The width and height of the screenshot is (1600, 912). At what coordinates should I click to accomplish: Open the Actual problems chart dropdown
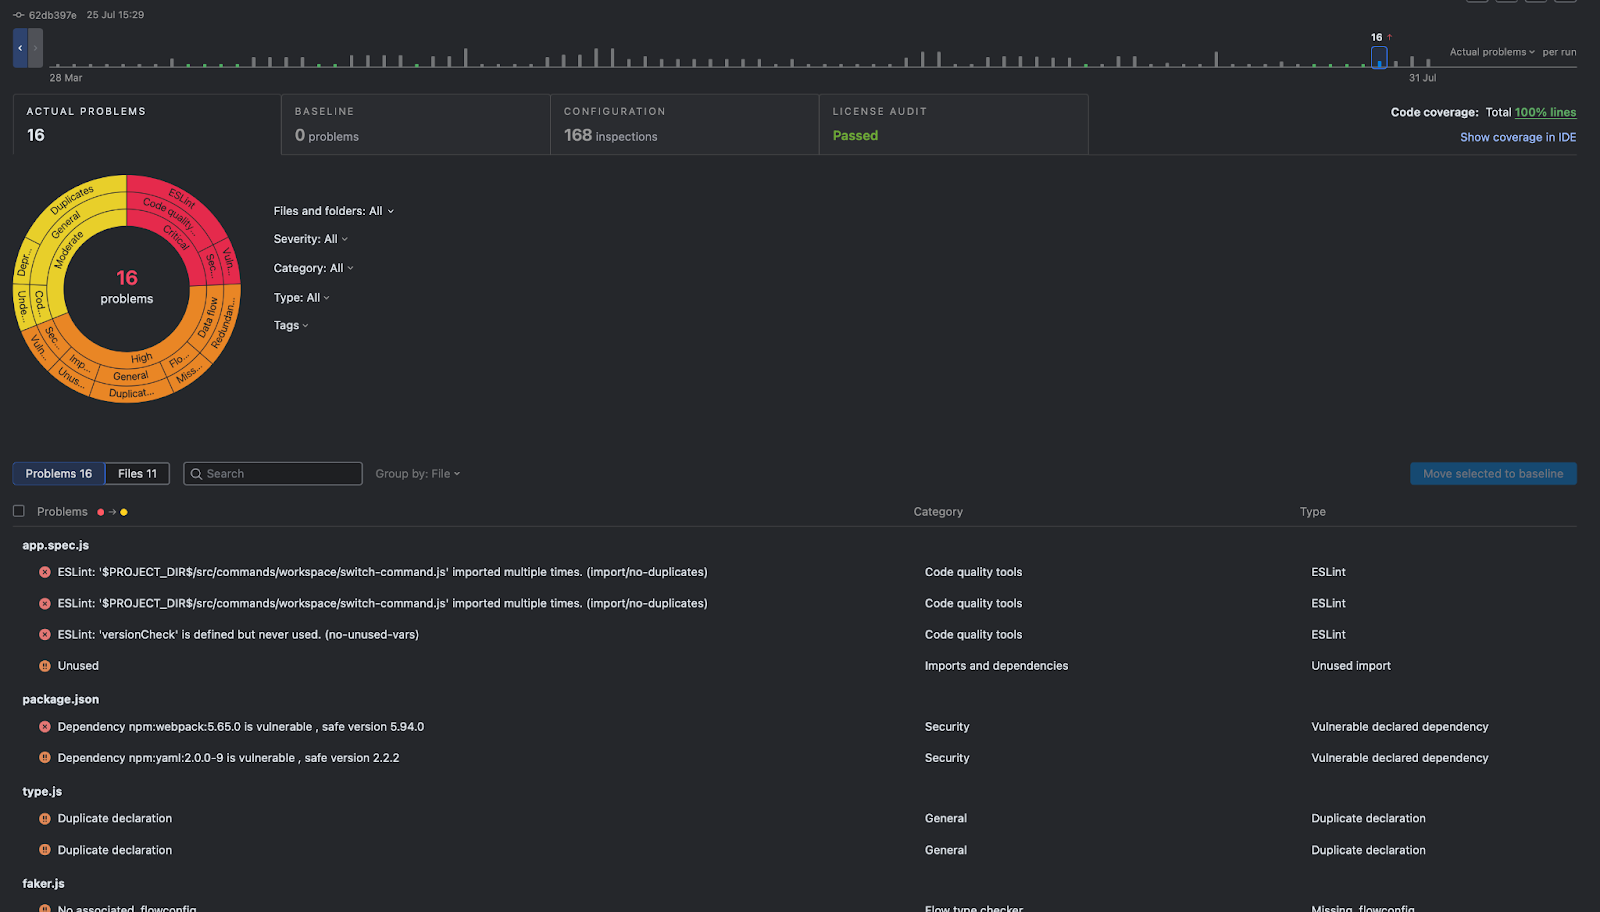(1491, 52)
